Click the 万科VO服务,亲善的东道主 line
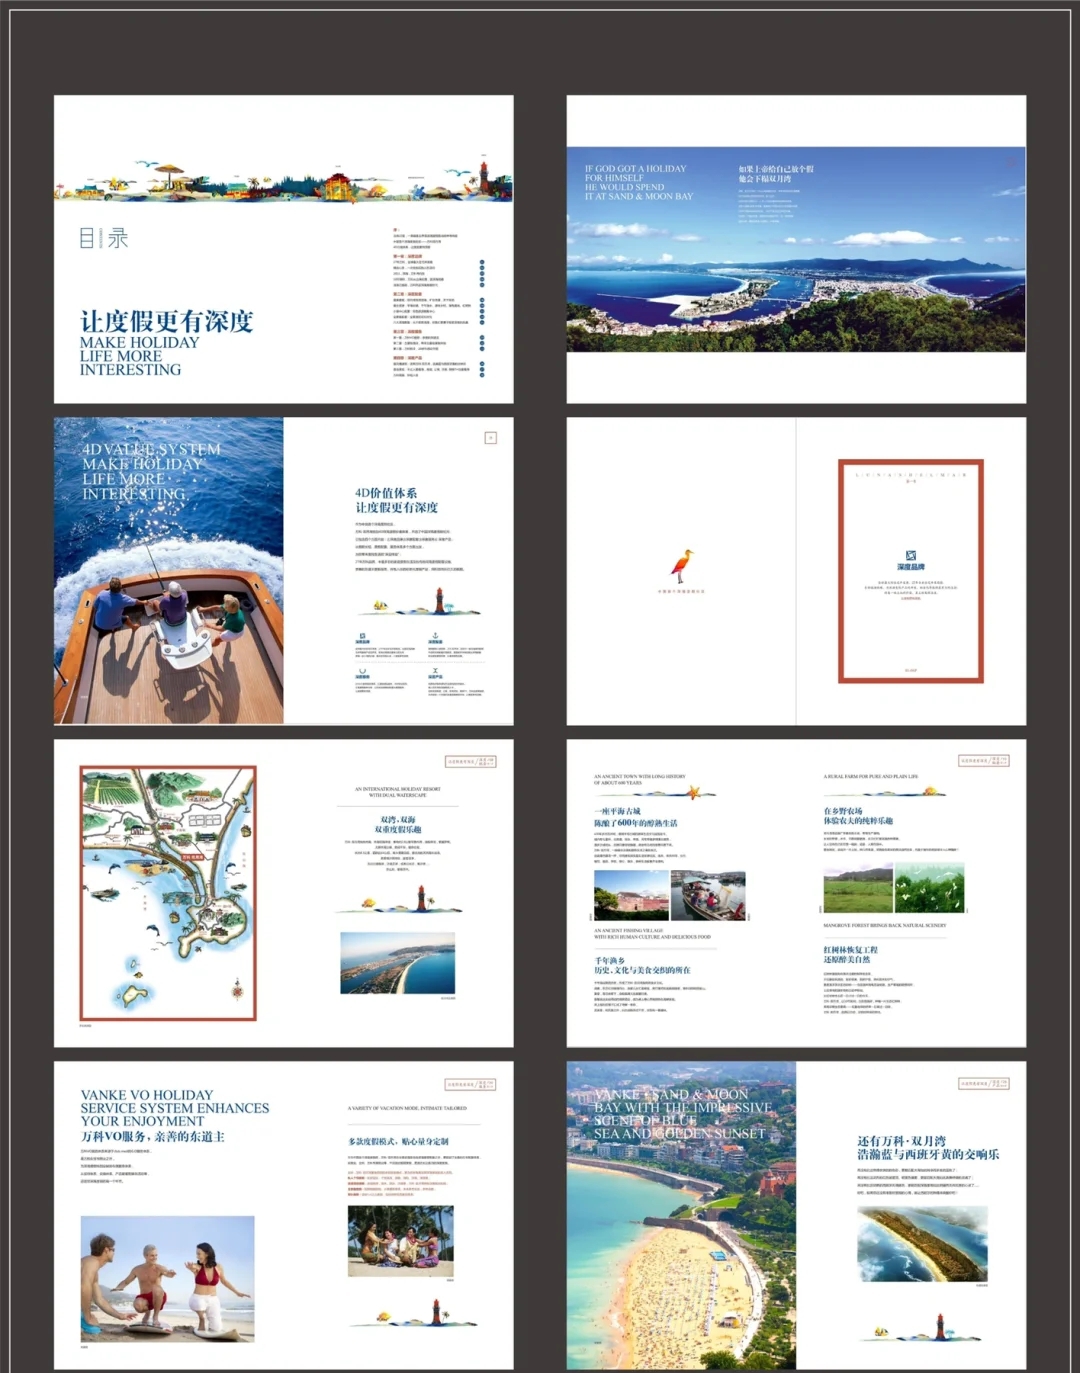The height and width of the screenshot is (1373, 1080). (x=153, y=1137)
